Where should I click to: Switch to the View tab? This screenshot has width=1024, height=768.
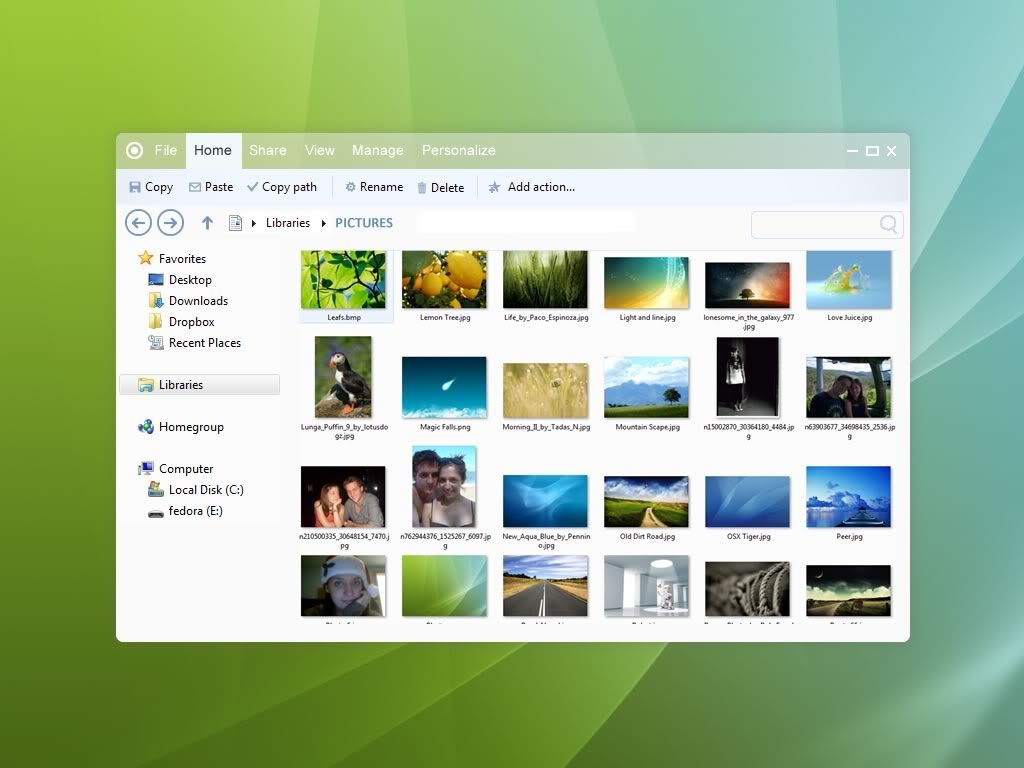[x=319, y=151]
